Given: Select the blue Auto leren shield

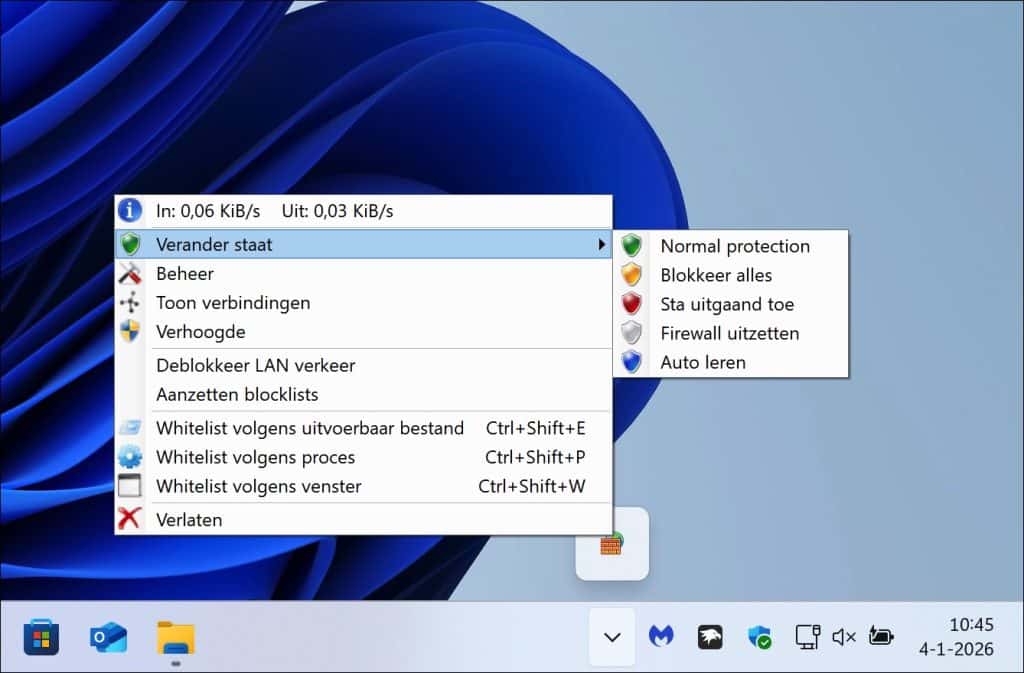Looking at the screenshot, I should 631,362.
